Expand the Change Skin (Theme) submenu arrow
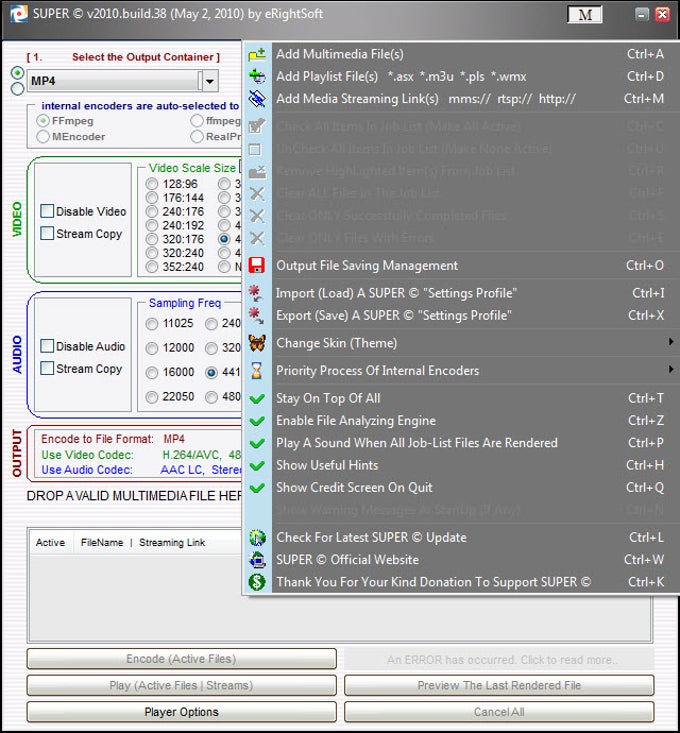This screenshot has height=733, width=680. pos(671,342)
